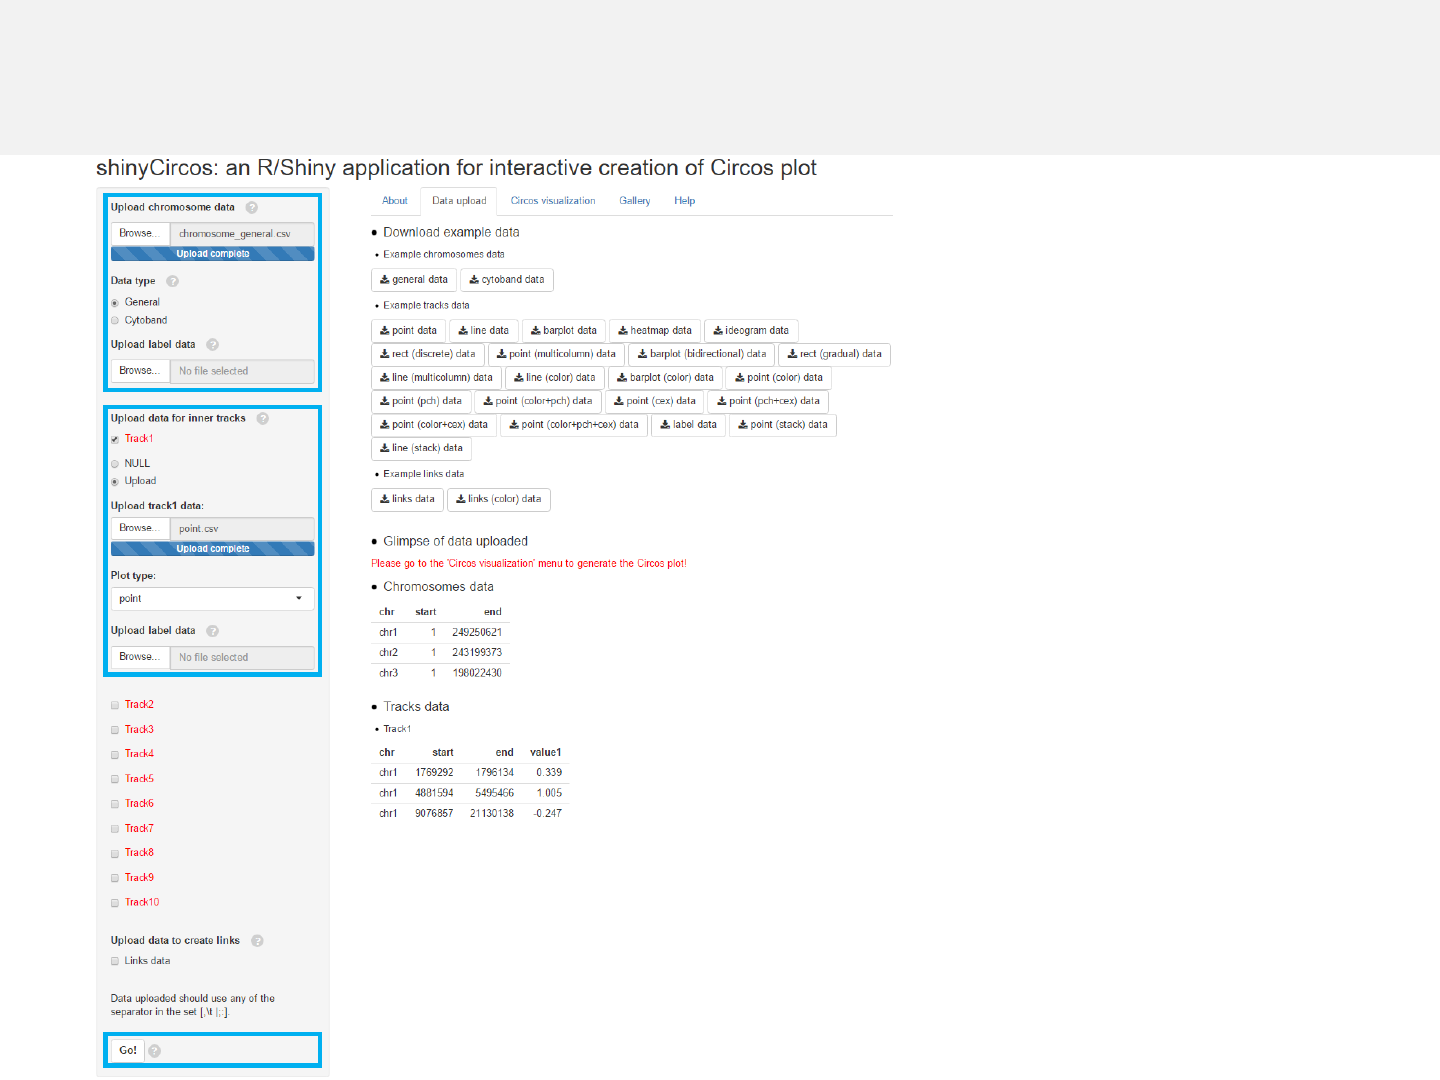Screen dimensions: 1440x1080
Task: Open the Help tab
Action: (684, 201)
